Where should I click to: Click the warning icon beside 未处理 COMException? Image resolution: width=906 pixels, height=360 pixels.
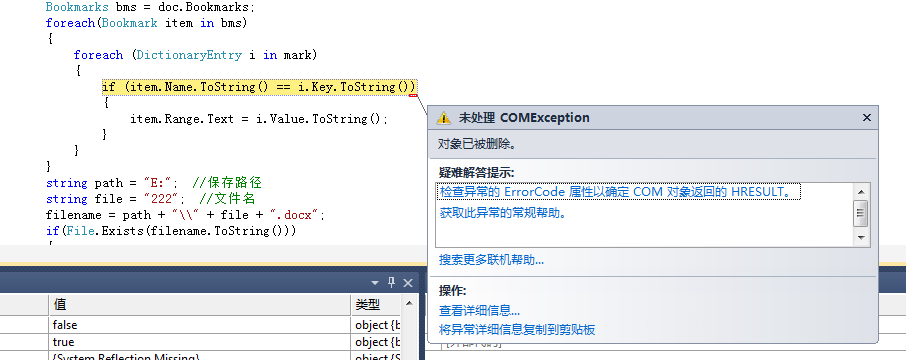(443, 118)
